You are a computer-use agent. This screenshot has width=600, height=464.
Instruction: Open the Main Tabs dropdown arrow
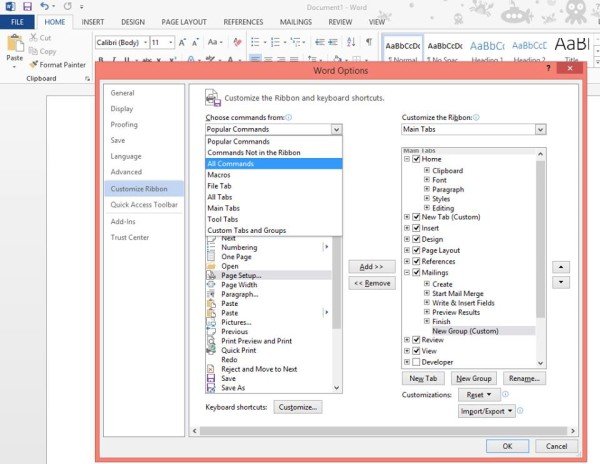point(540,129)
